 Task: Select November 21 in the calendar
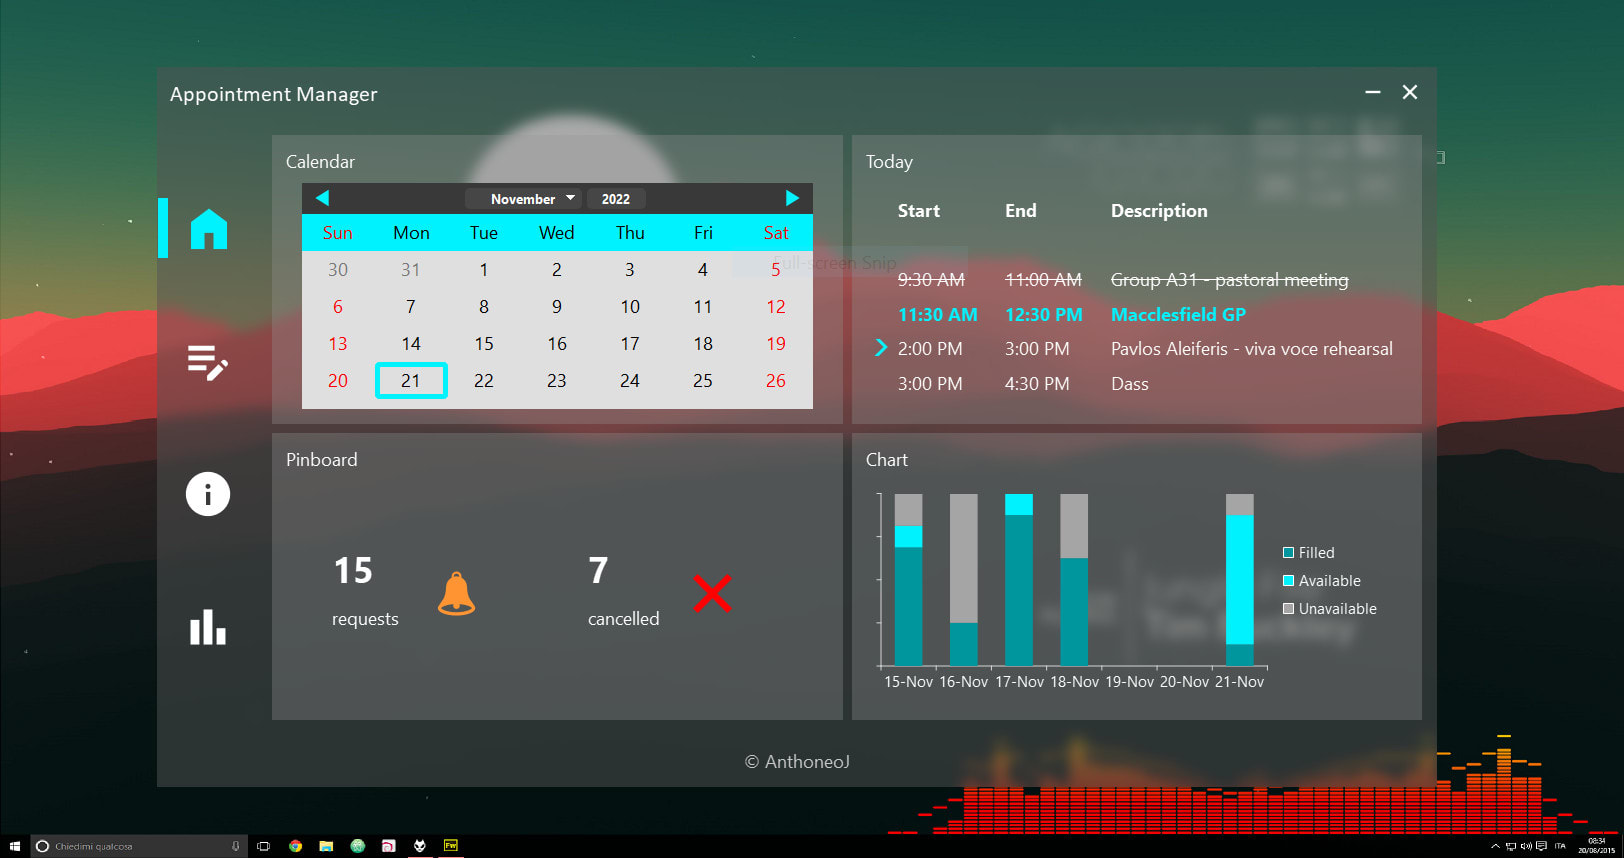pos(411,381)
